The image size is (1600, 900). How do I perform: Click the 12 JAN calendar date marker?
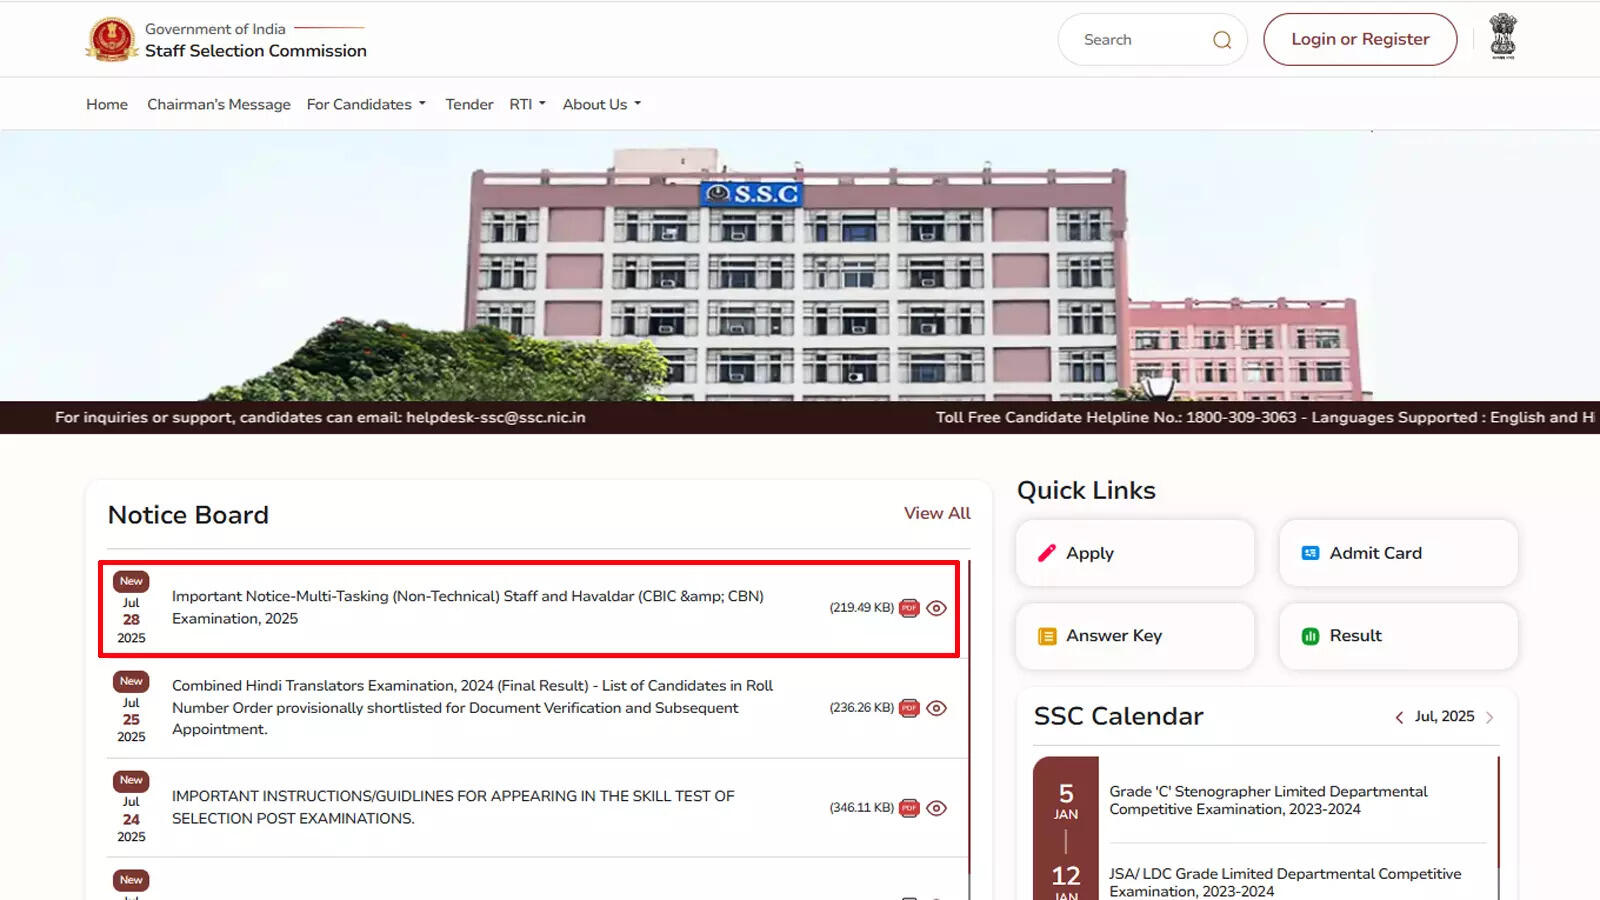(1066, 882)
